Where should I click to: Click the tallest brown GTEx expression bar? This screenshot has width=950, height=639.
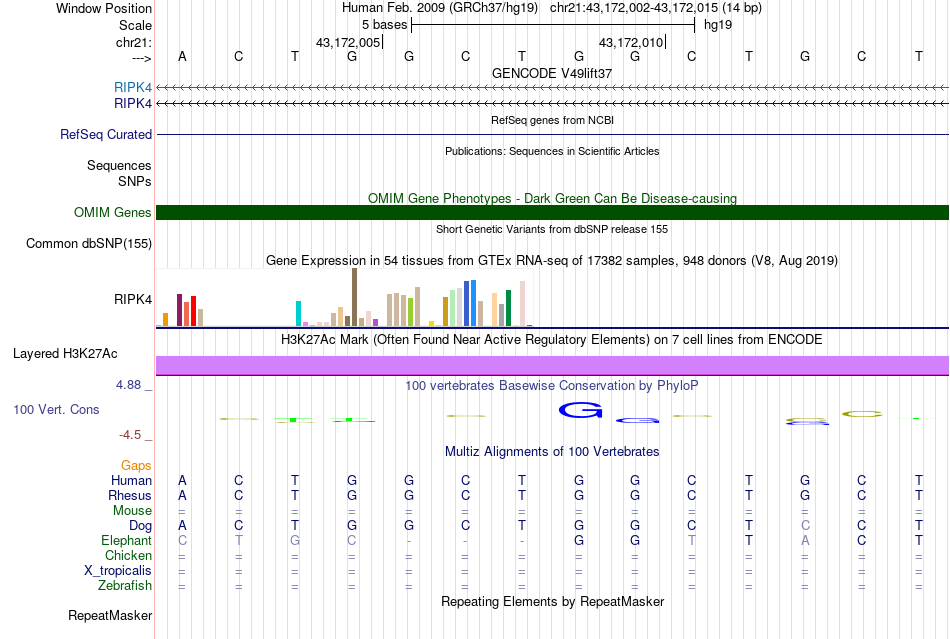tap(354, 297)
